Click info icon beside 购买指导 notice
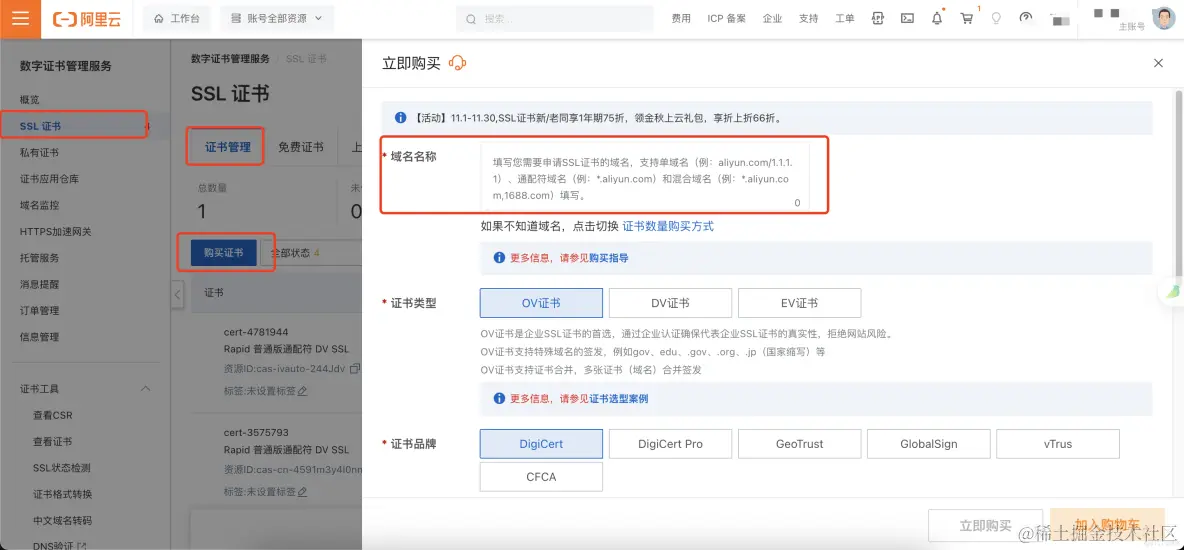1184x550 pixels. pyautogui.click(x=499, y=258)
